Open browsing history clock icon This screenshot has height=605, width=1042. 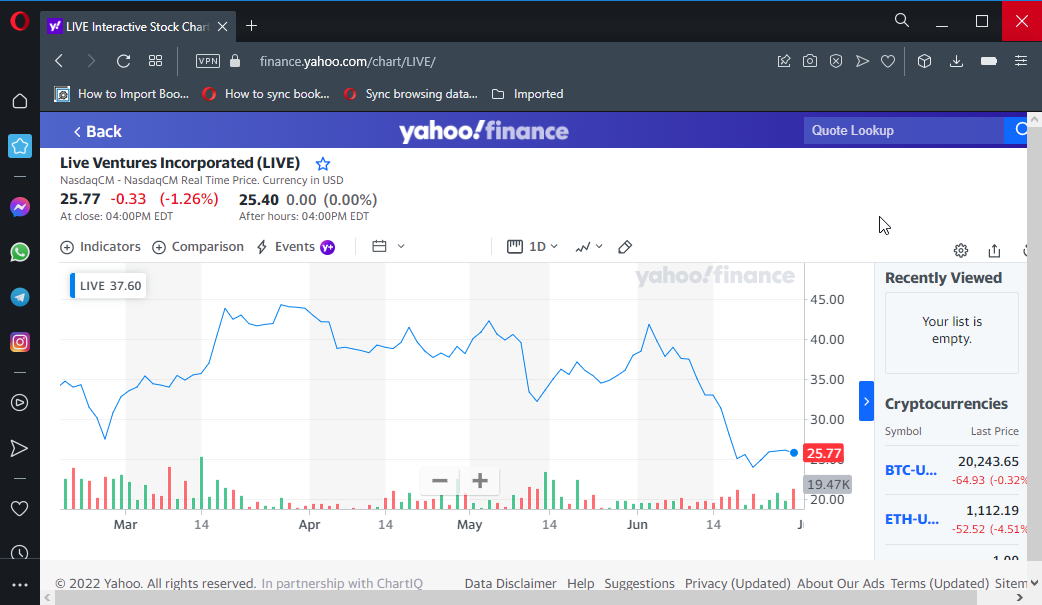click(20, 552)
